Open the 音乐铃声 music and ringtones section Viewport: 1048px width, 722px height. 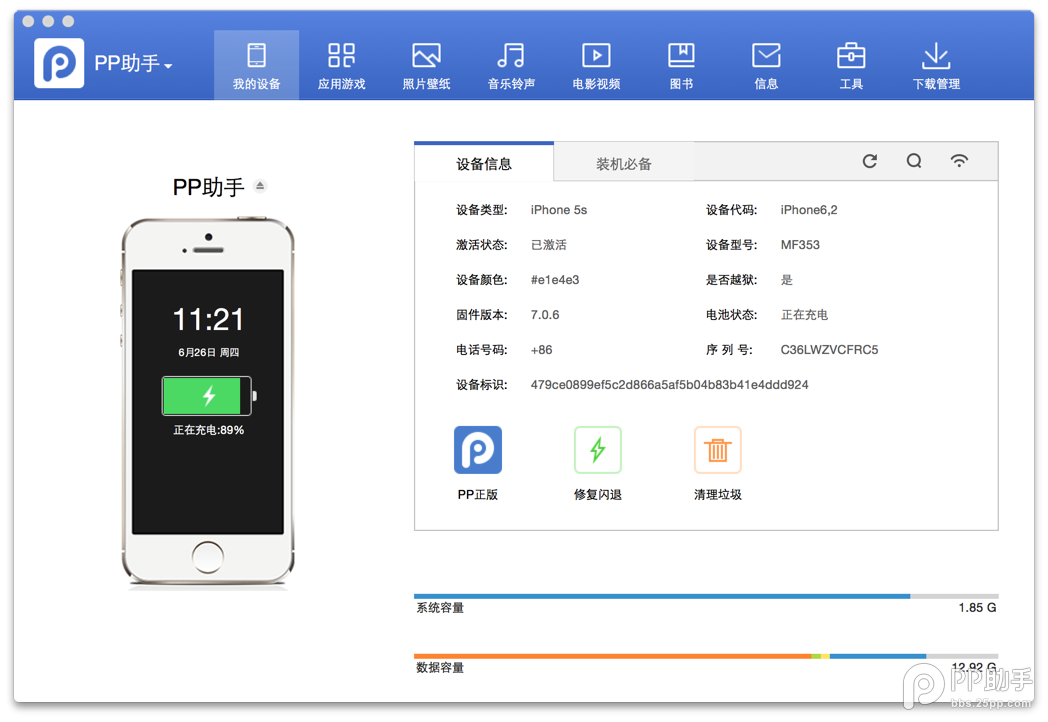[511, 66]
